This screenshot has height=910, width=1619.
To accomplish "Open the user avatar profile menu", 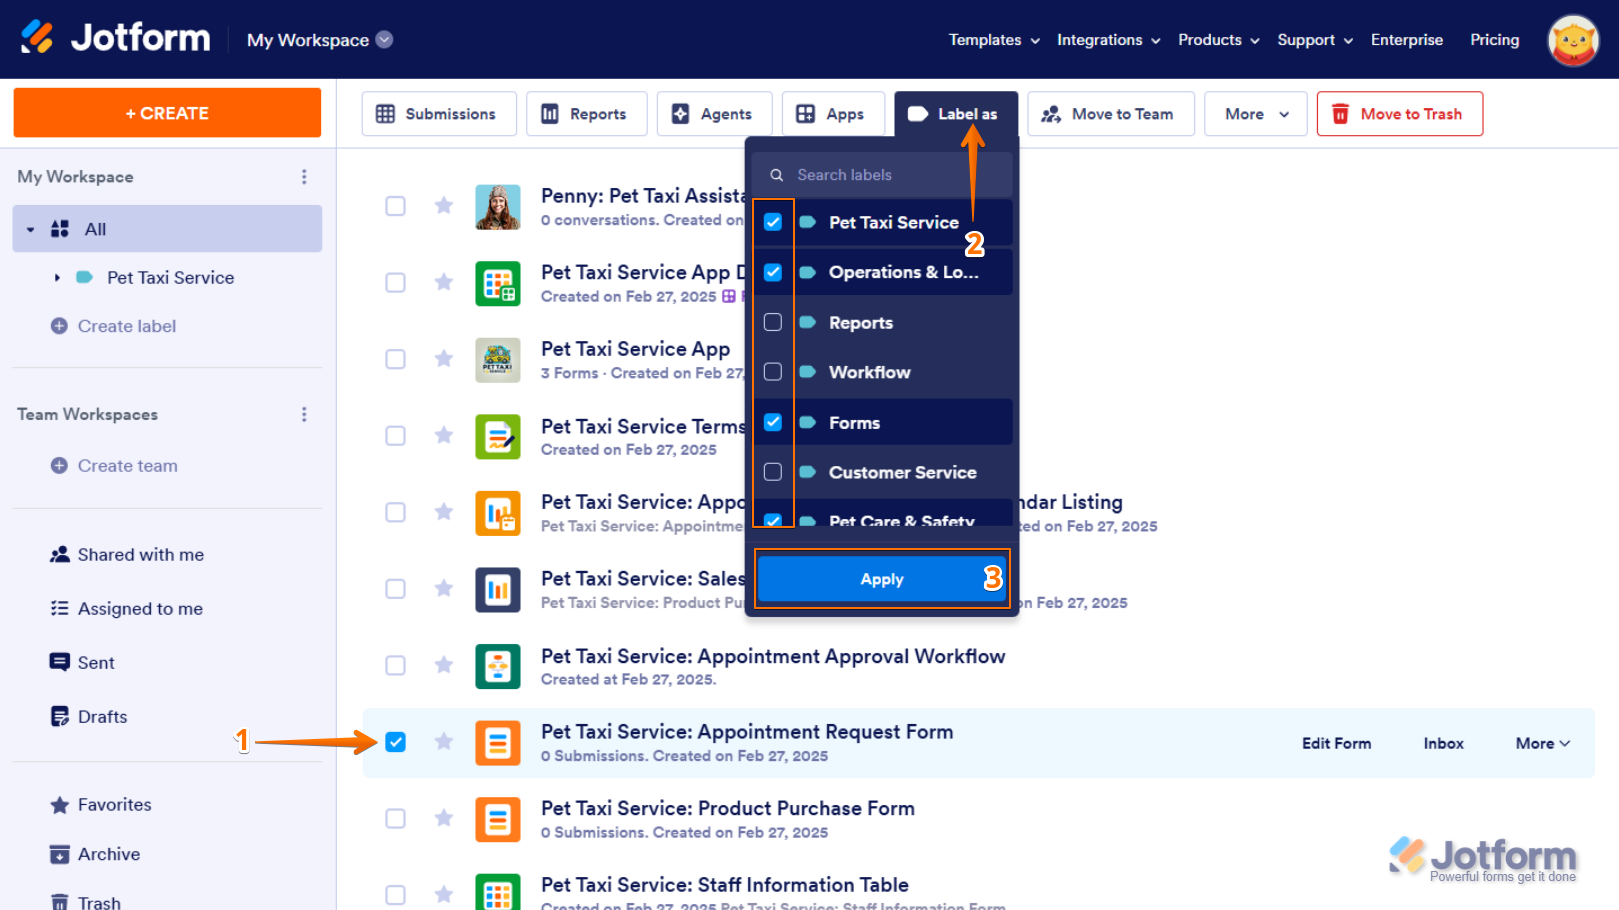I will pos(1572,40).
